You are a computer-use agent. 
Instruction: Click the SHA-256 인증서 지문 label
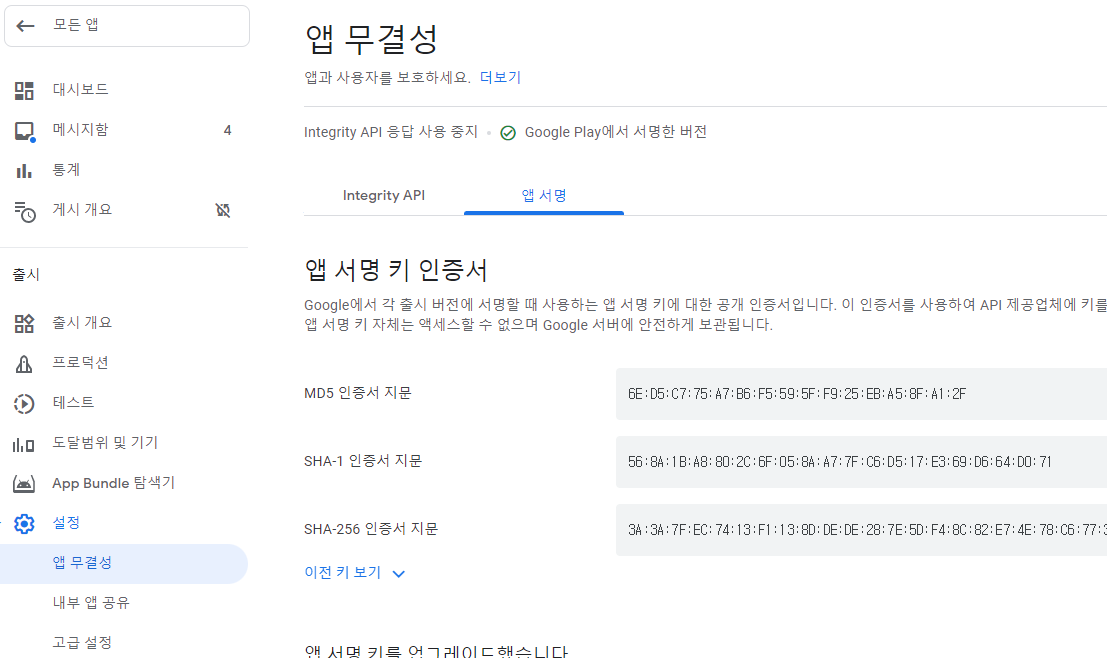[371, 529]
